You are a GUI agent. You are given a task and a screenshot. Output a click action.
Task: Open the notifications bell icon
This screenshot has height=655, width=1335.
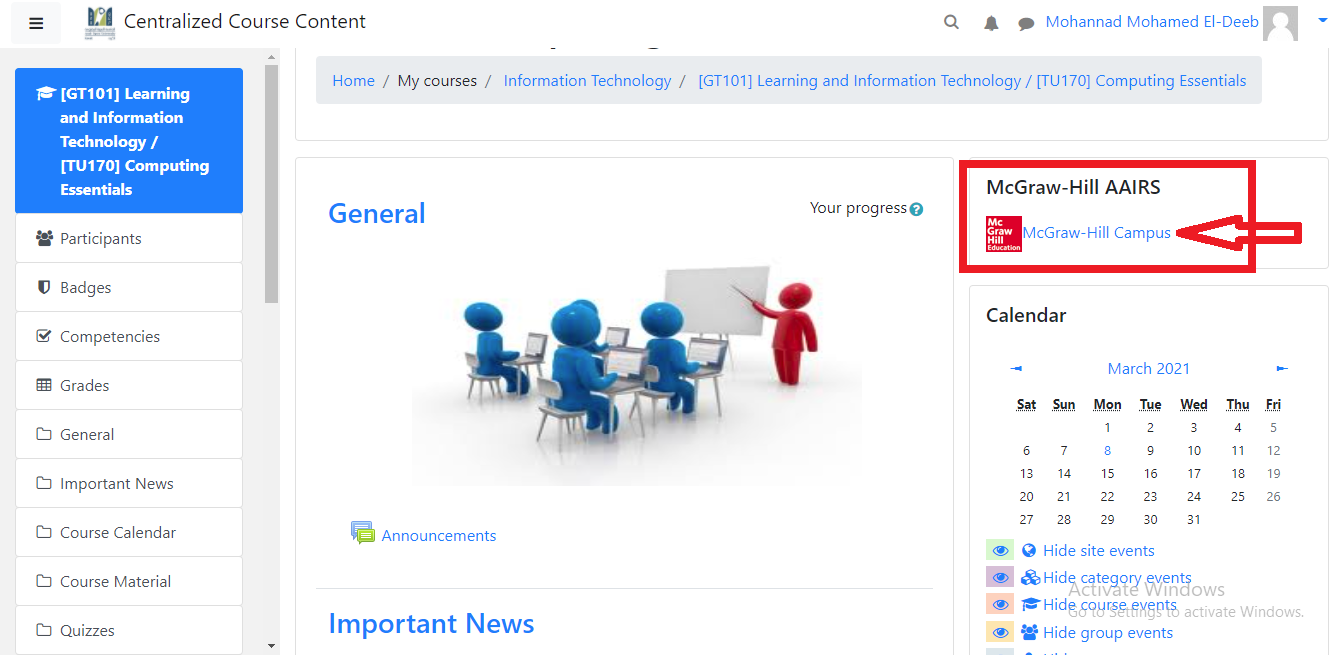tap(991, 23)
